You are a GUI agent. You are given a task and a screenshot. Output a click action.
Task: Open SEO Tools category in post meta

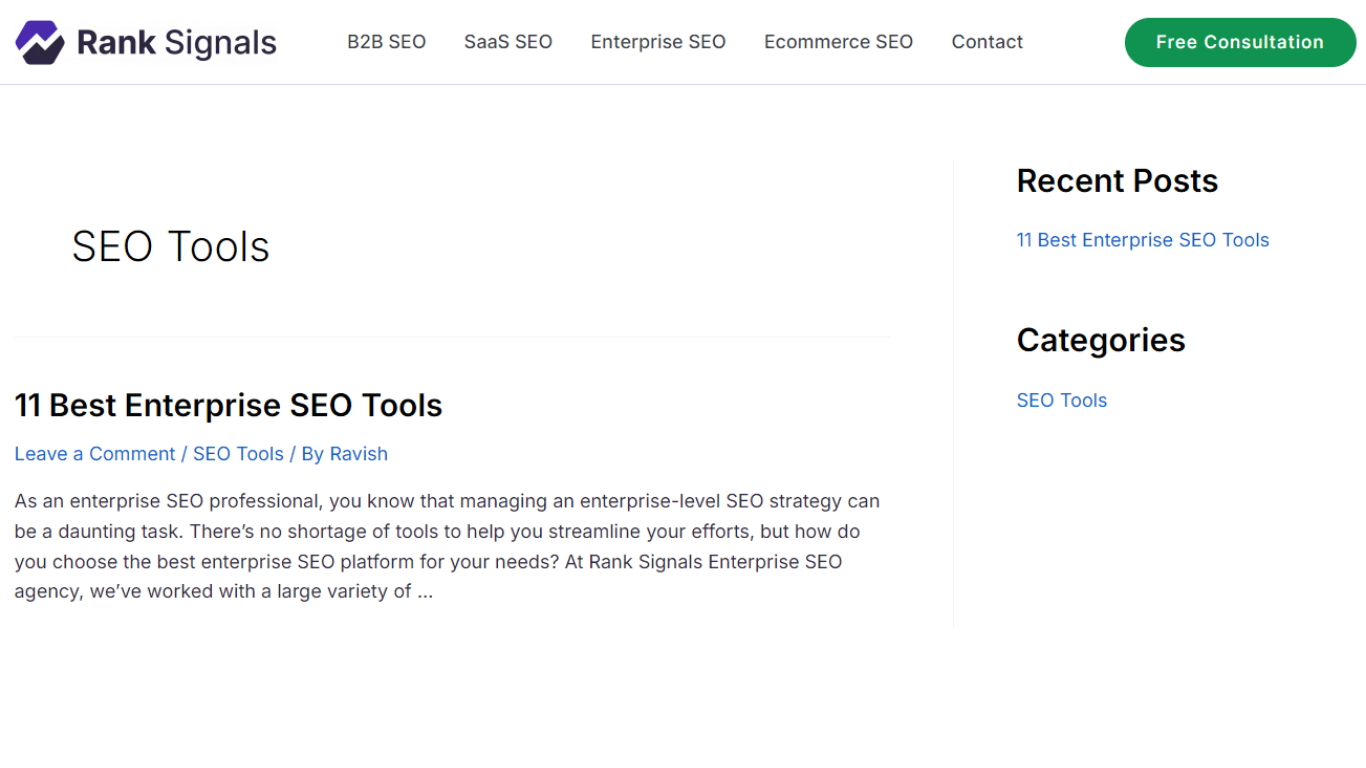238,454
